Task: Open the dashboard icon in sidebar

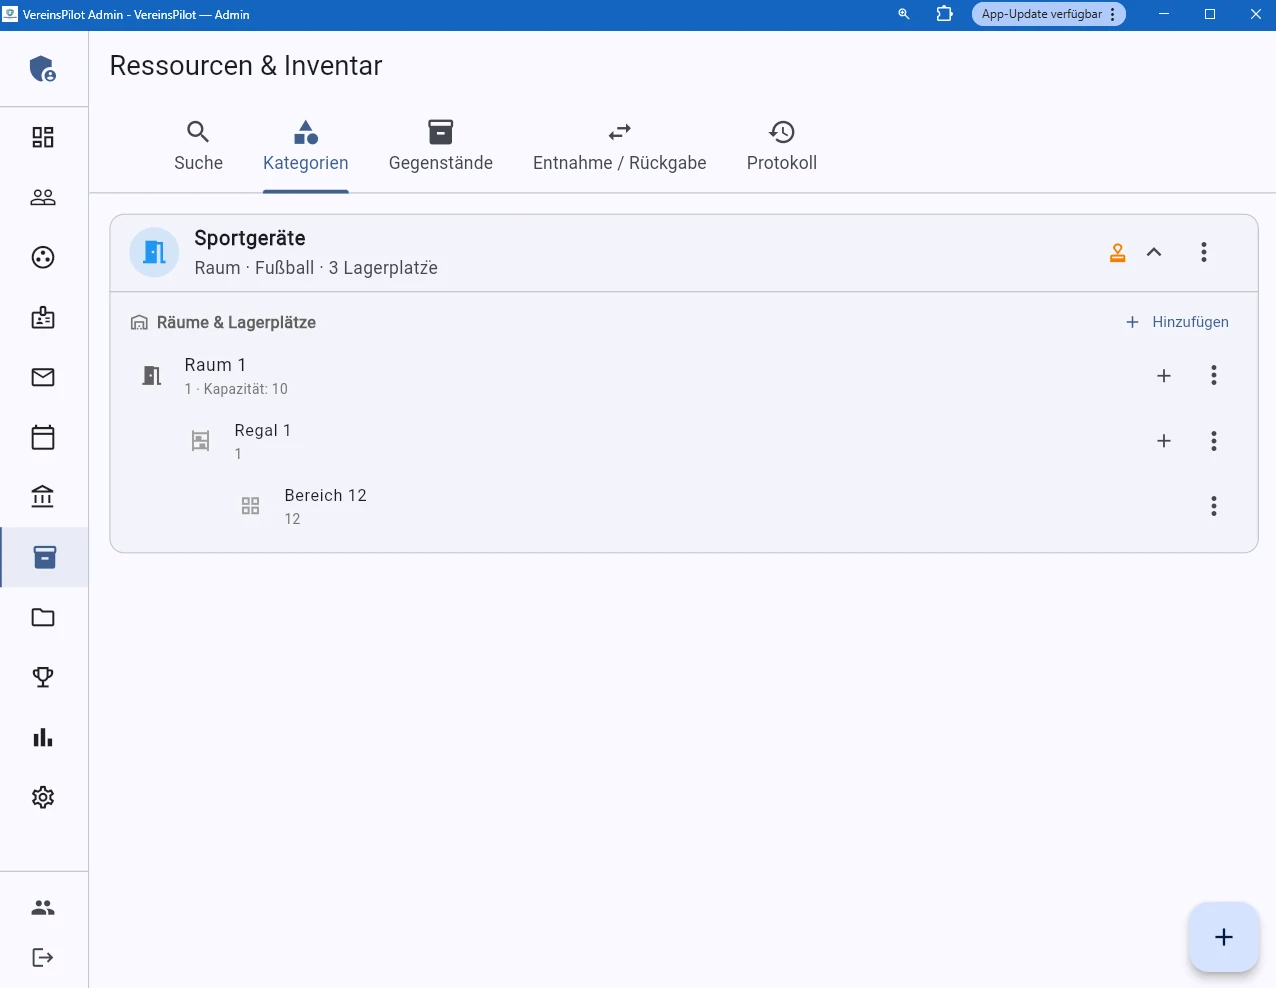Action: pos(43,137)
